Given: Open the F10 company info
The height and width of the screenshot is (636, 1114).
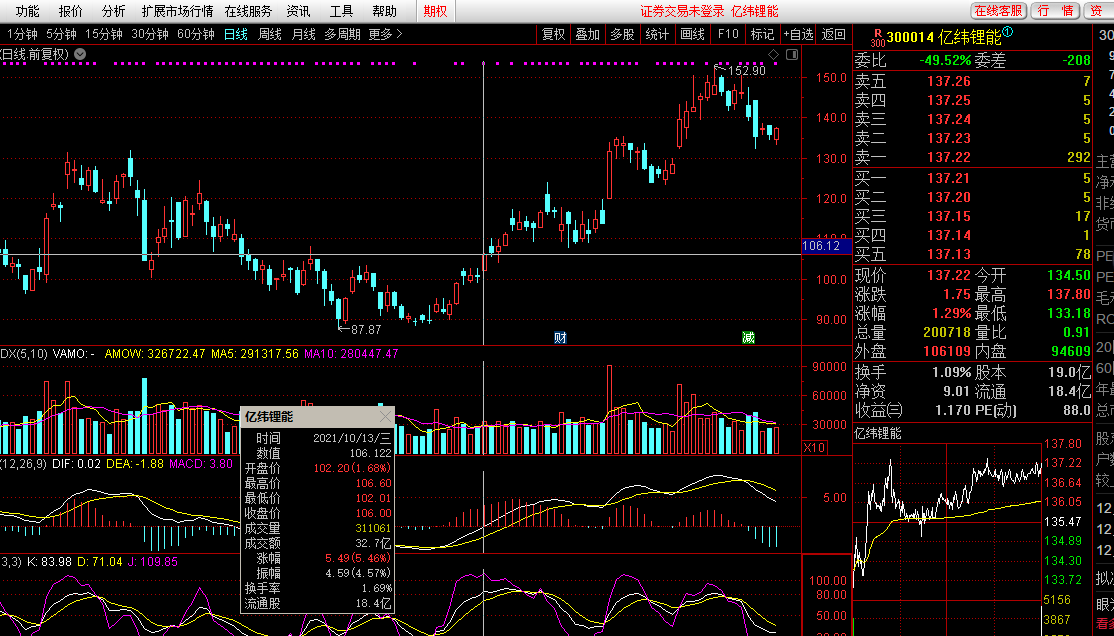Looking at the screenshot, I should pos(728,34).
